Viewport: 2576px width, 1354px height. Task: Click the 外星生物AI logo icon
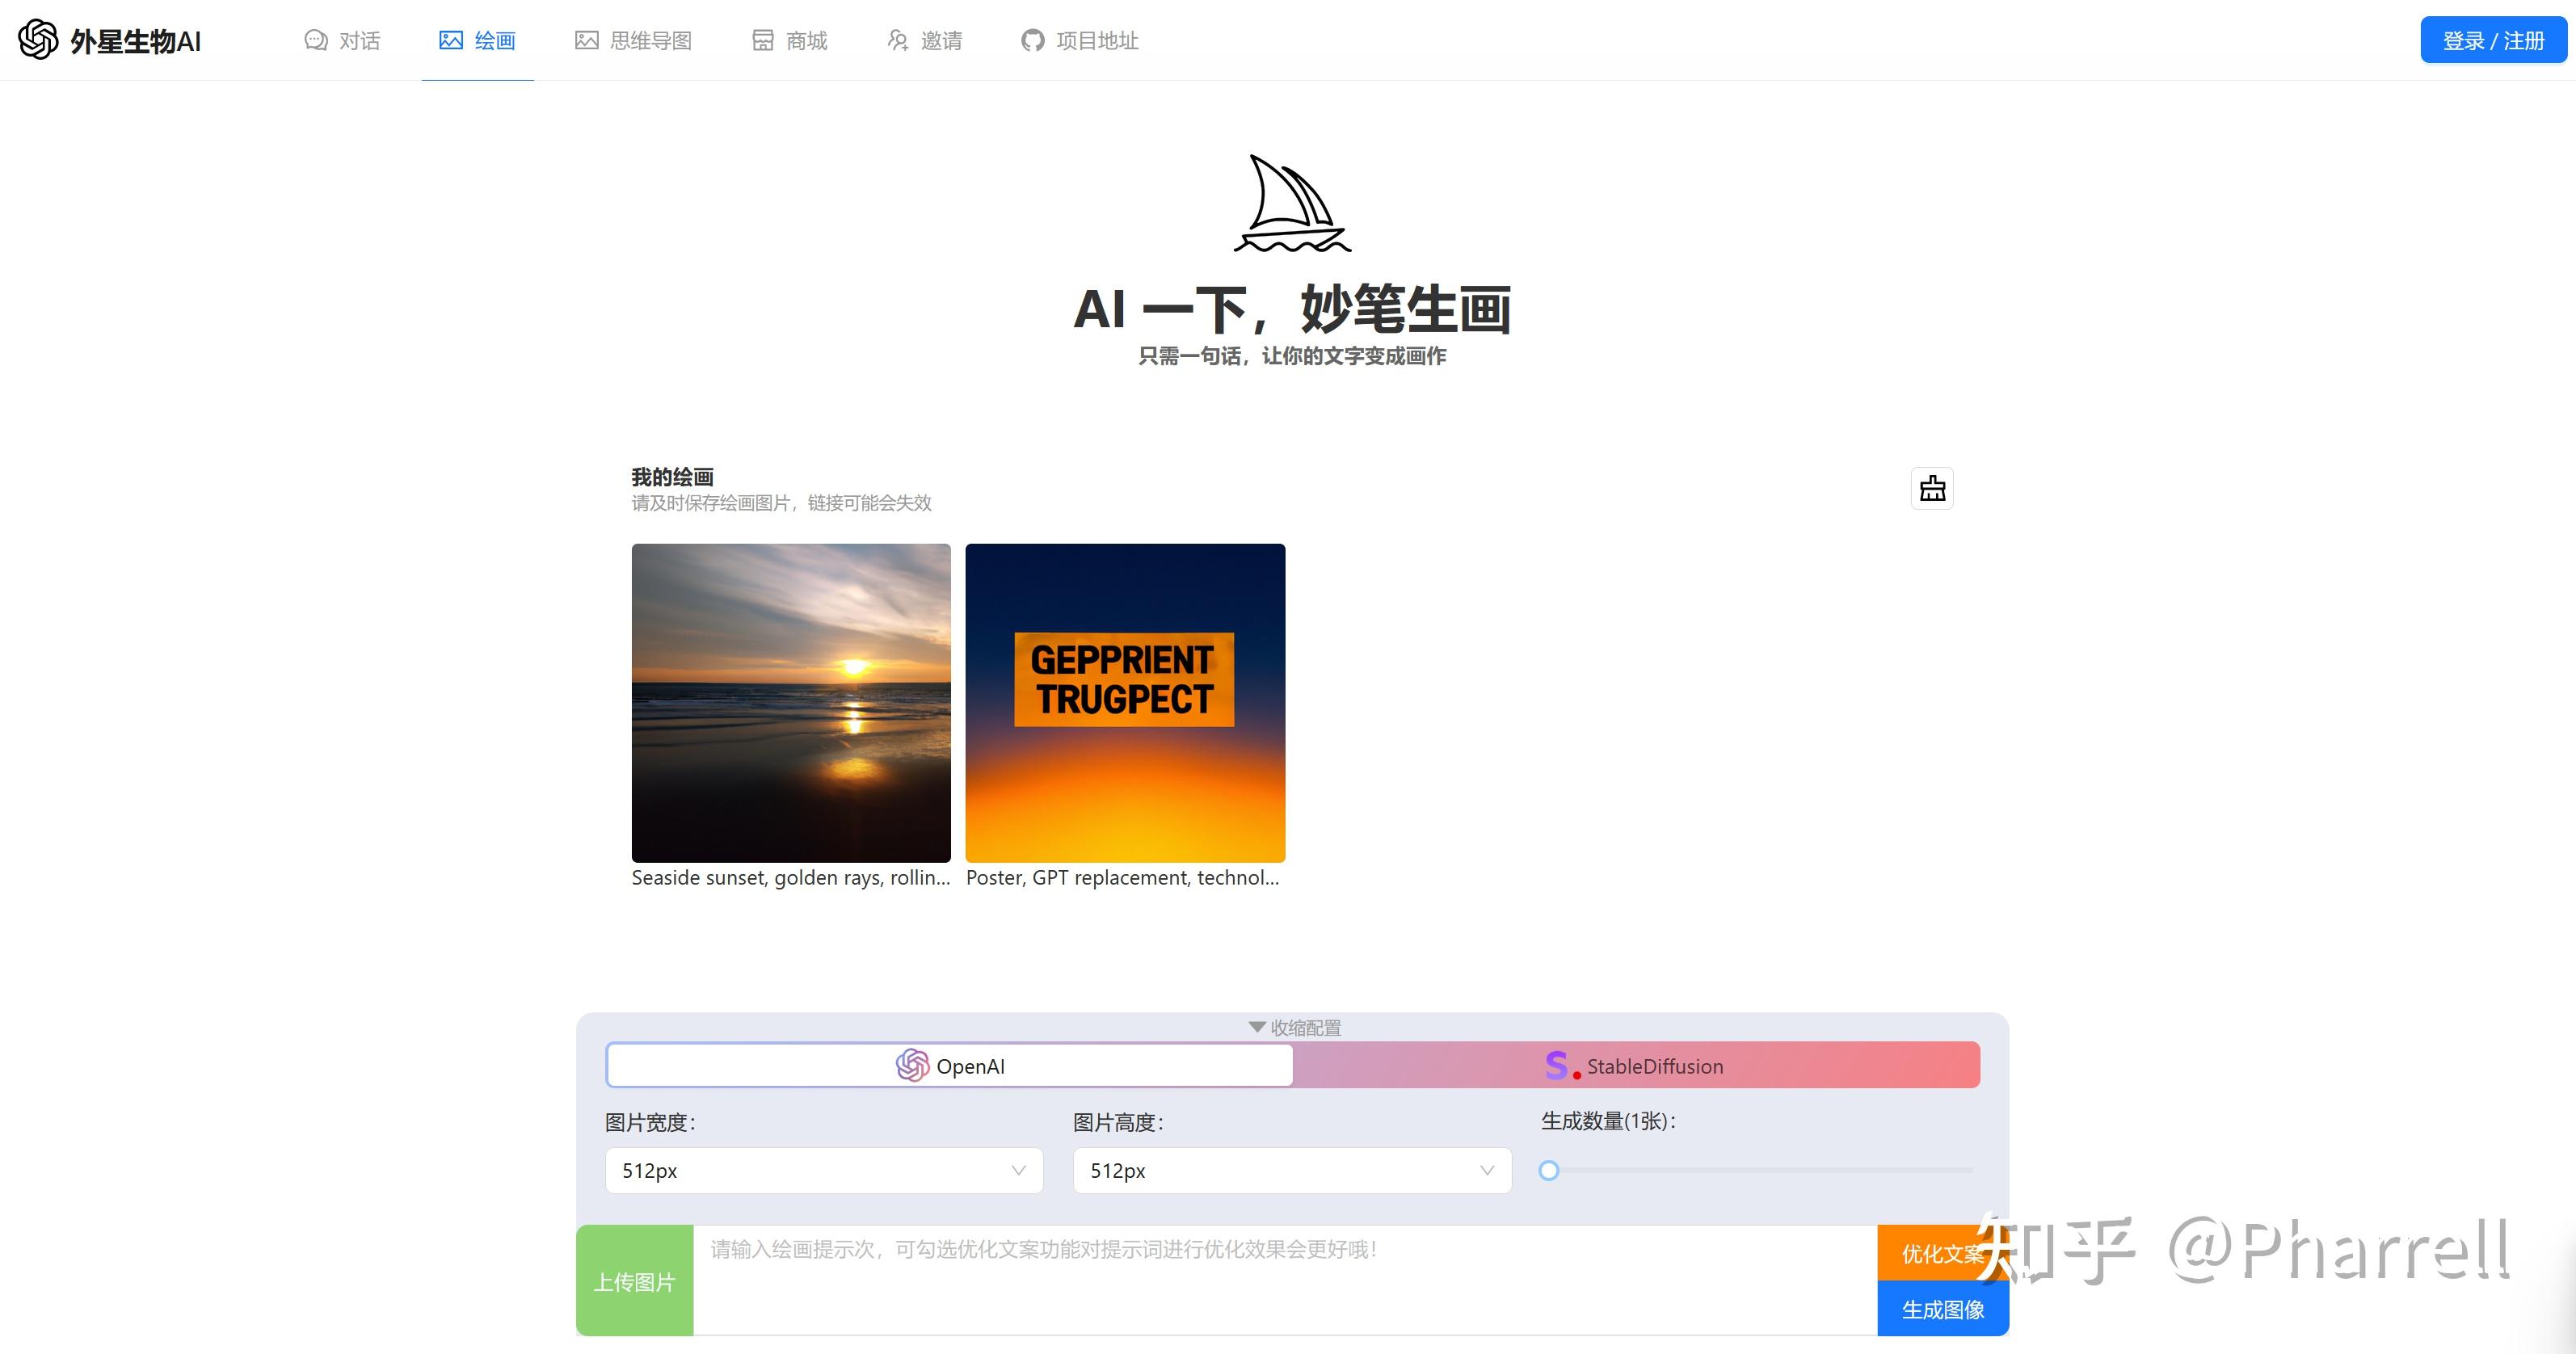[x=39, y=40]
